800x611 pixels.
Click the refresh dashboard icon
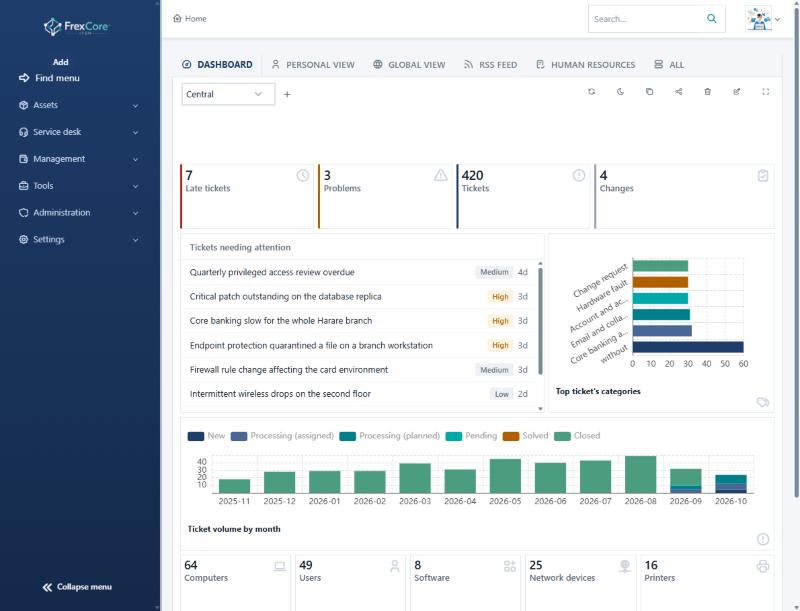[x=591, y=92]
